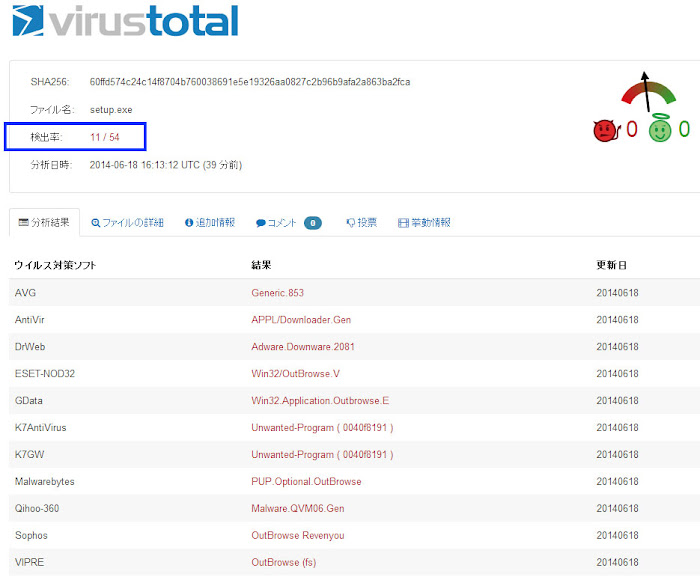
Task: Click the 更新日 column header
Action: click(611, 265)
